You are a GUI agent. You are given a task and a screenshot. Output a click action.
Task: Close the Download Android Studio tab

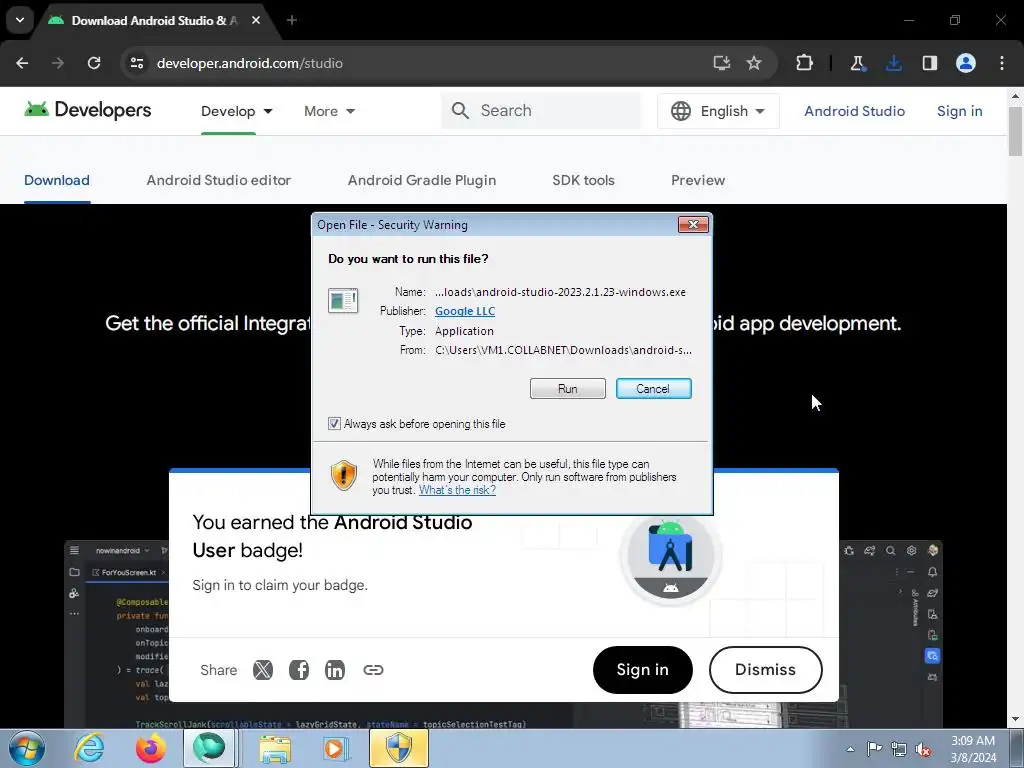pos(256,20)
